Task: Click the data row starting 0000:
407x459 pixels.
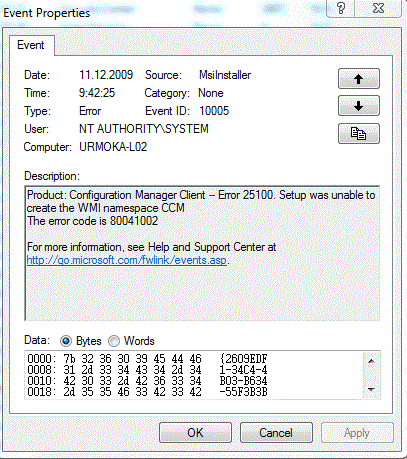Action: [147, 359]
